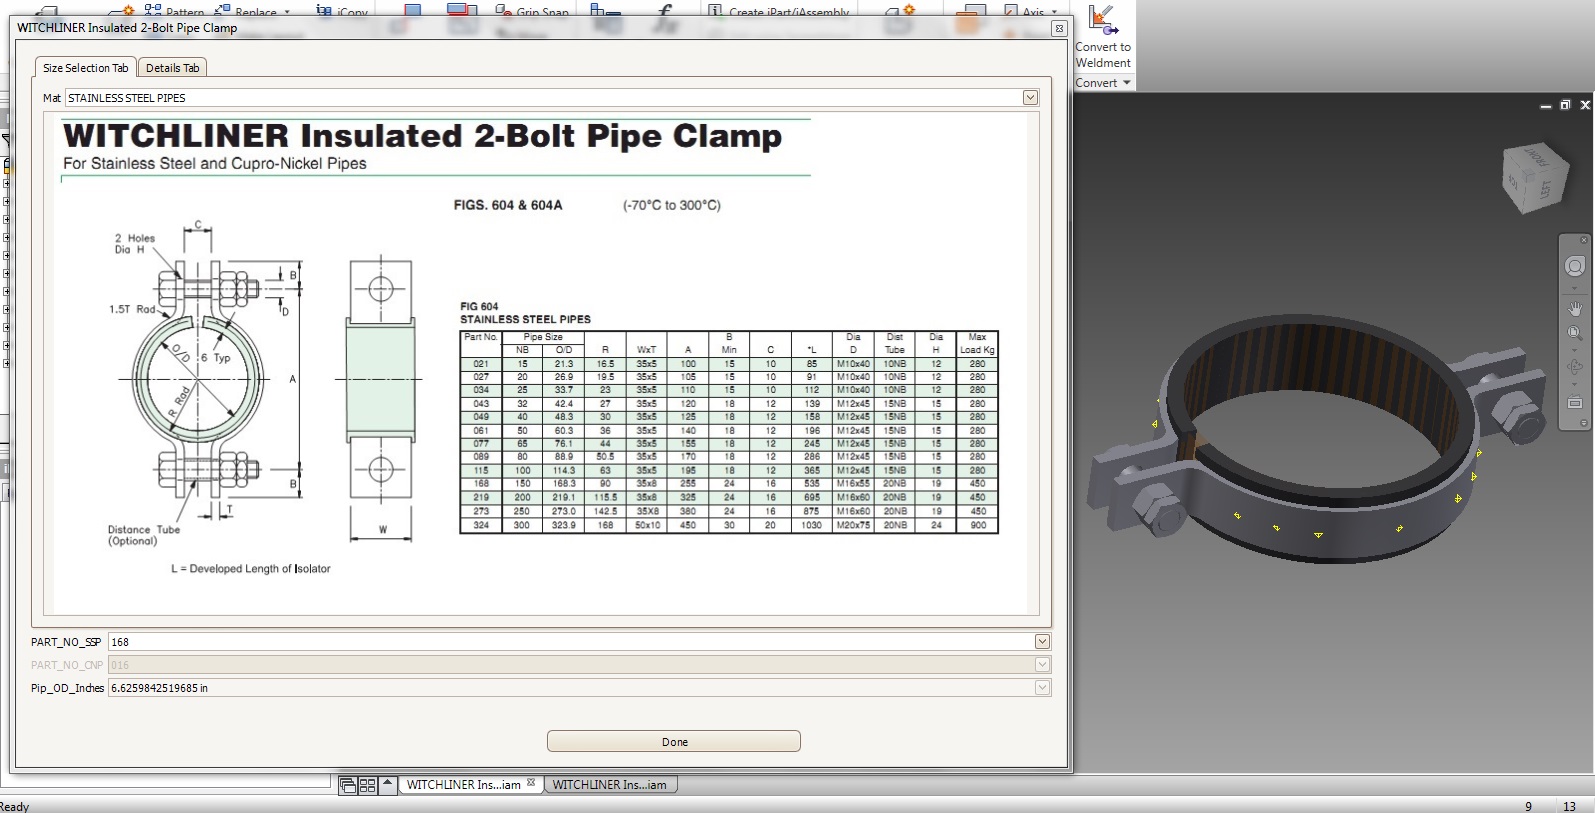Viewport: 1595px width, 813px height.
Task: Click the Distance Tube (Optional) drawing label
Action: (x=144, y=535)
